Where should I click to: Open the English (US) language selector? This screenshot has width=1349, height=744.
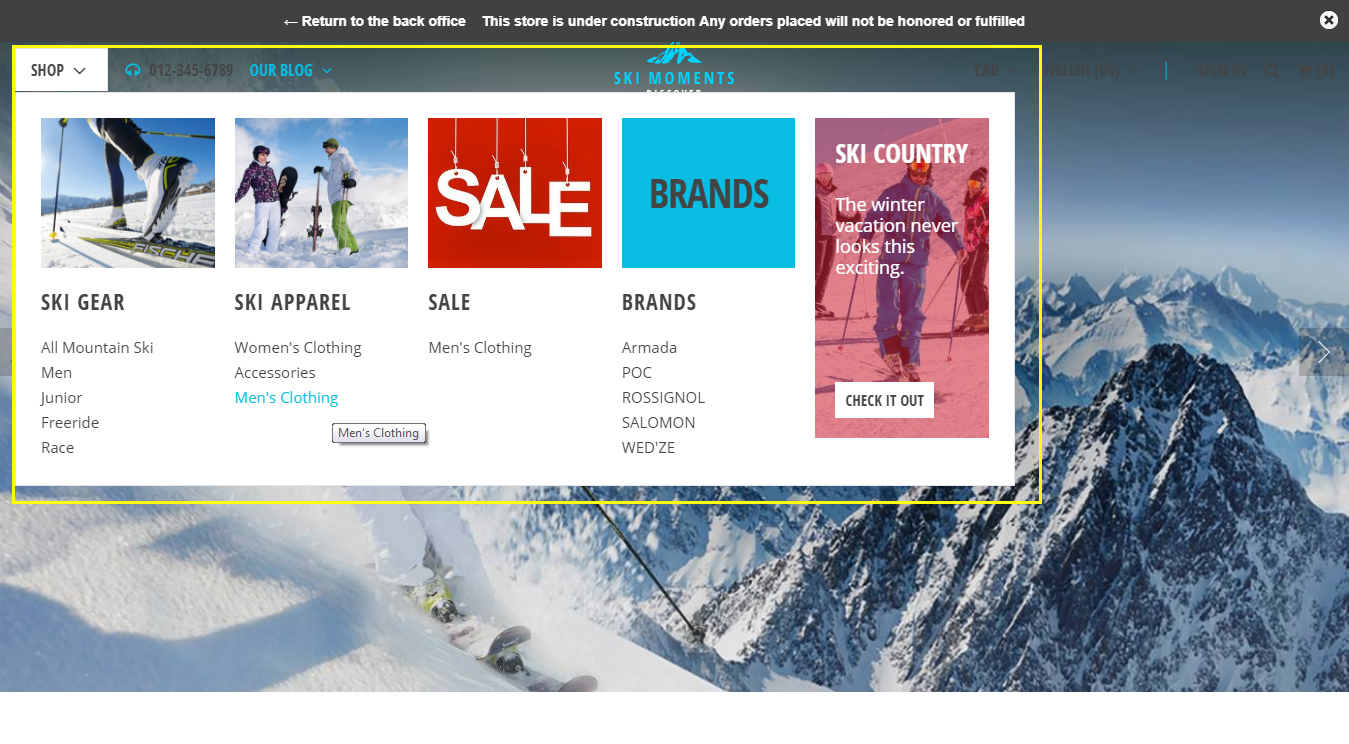(1091, 70)
